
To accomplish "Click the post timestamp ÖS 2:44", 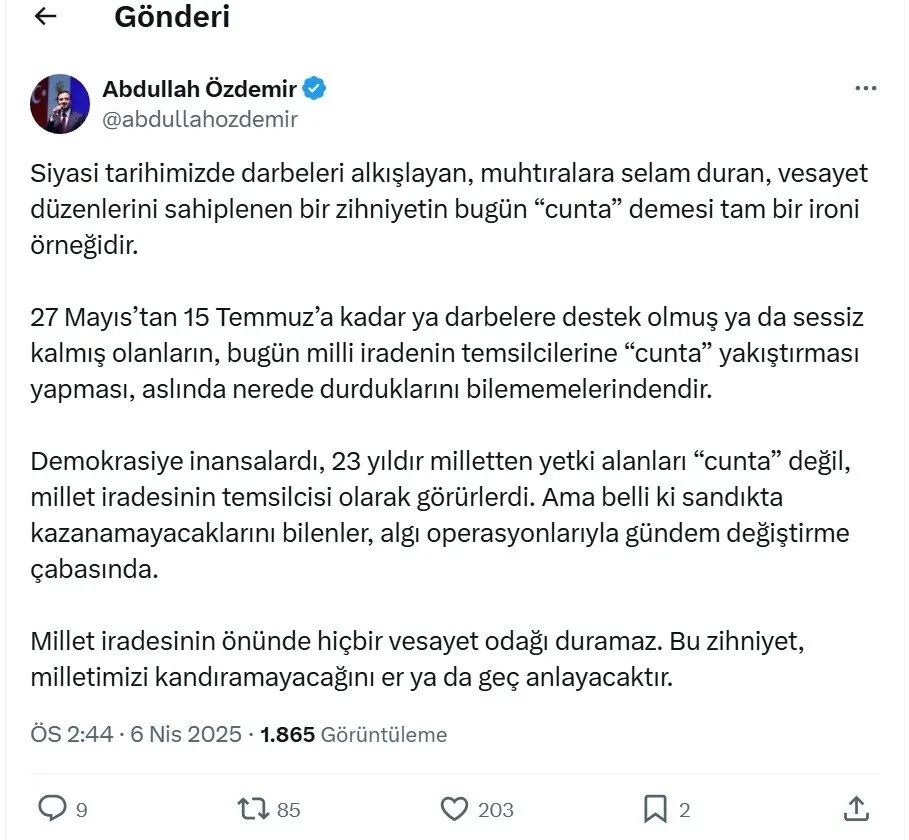I will (x=70, y=734).
